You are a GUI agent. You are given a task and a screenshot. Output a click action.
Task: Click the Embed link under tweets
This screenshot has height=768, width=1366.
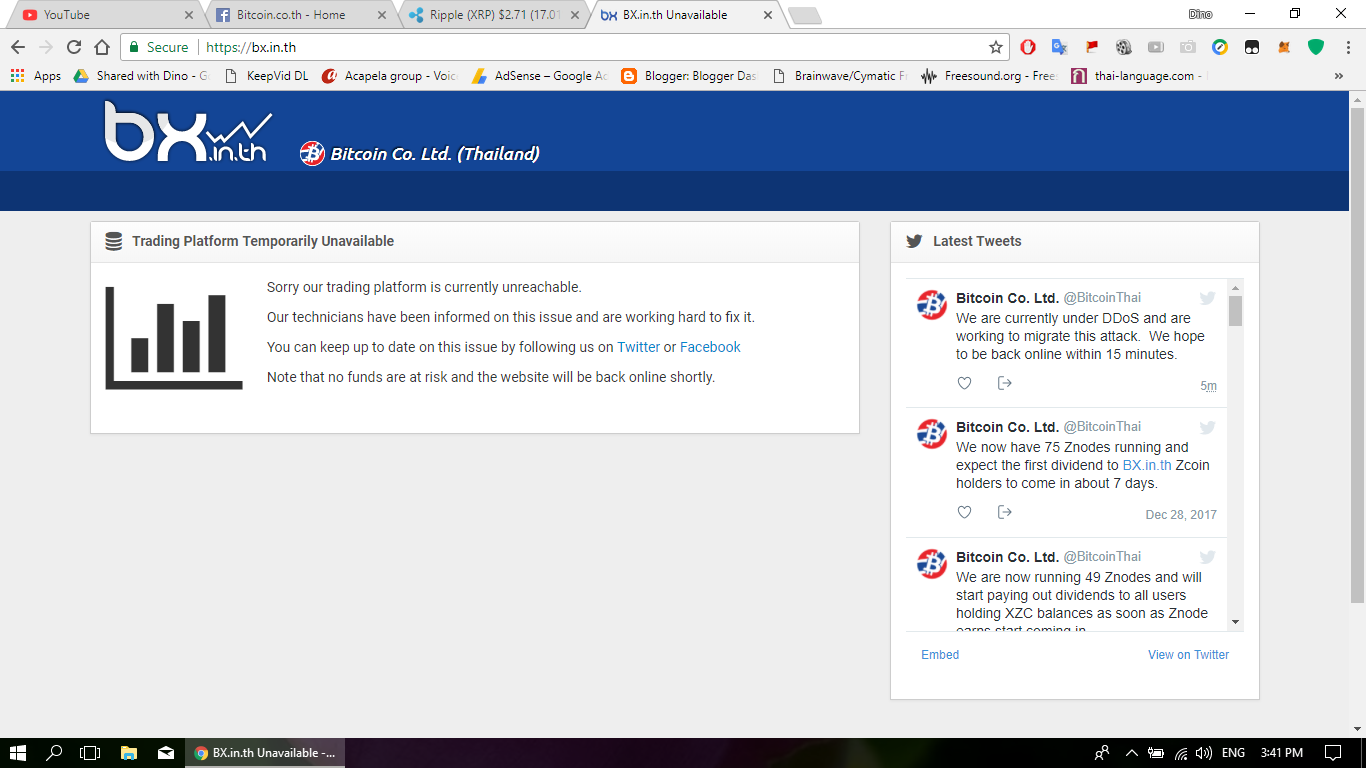(x=940, y=655)
